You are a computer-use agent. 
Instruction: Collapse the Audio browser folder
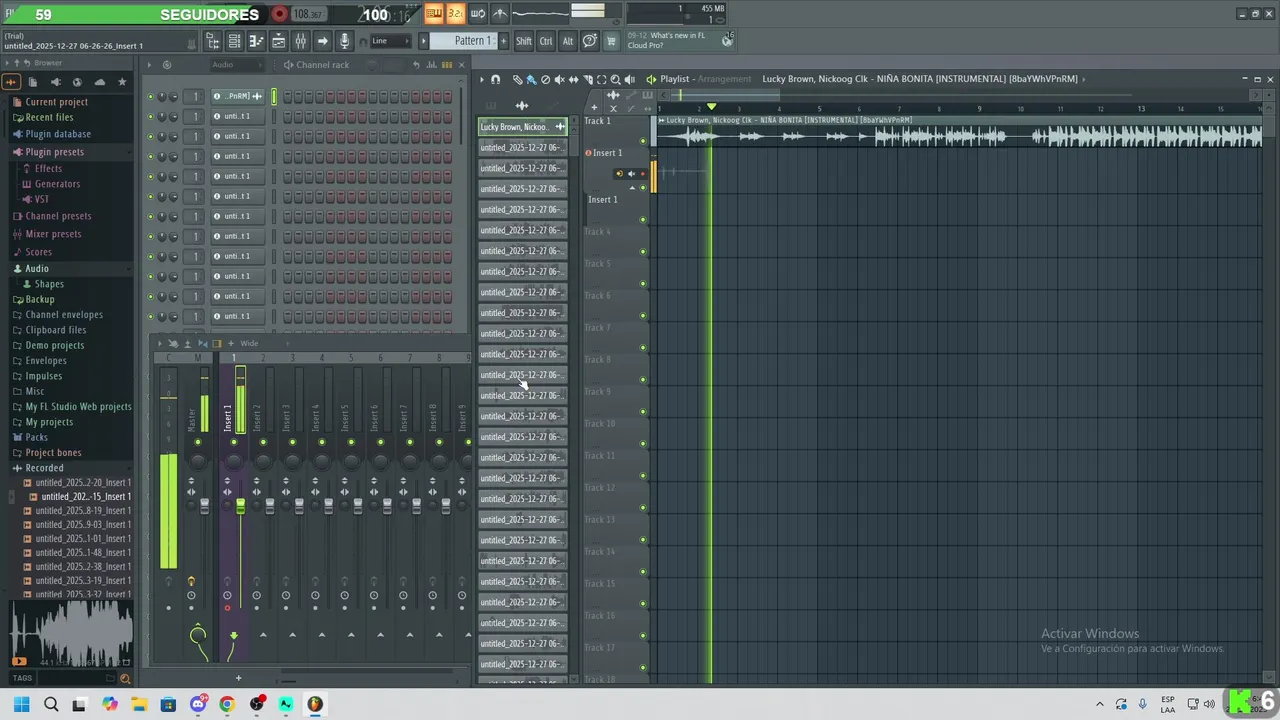click(x=36, y=268)
